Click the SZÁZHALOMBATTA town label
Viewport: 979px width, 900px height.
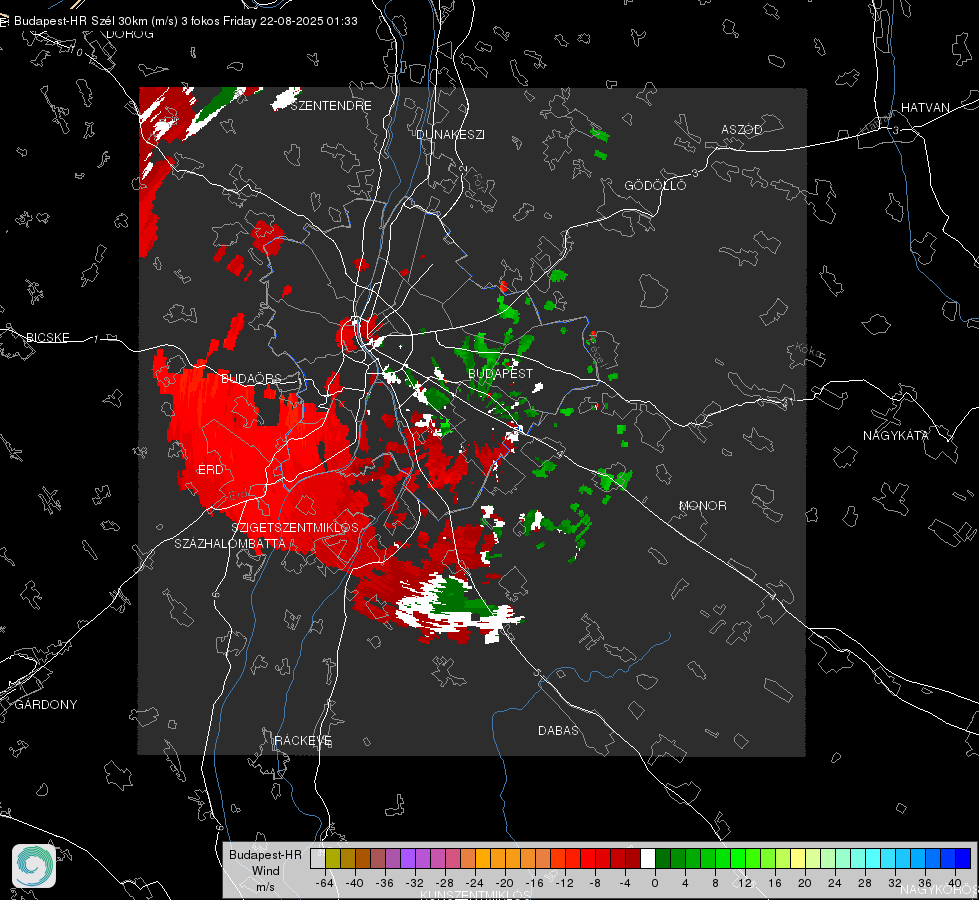coord(230,543)
